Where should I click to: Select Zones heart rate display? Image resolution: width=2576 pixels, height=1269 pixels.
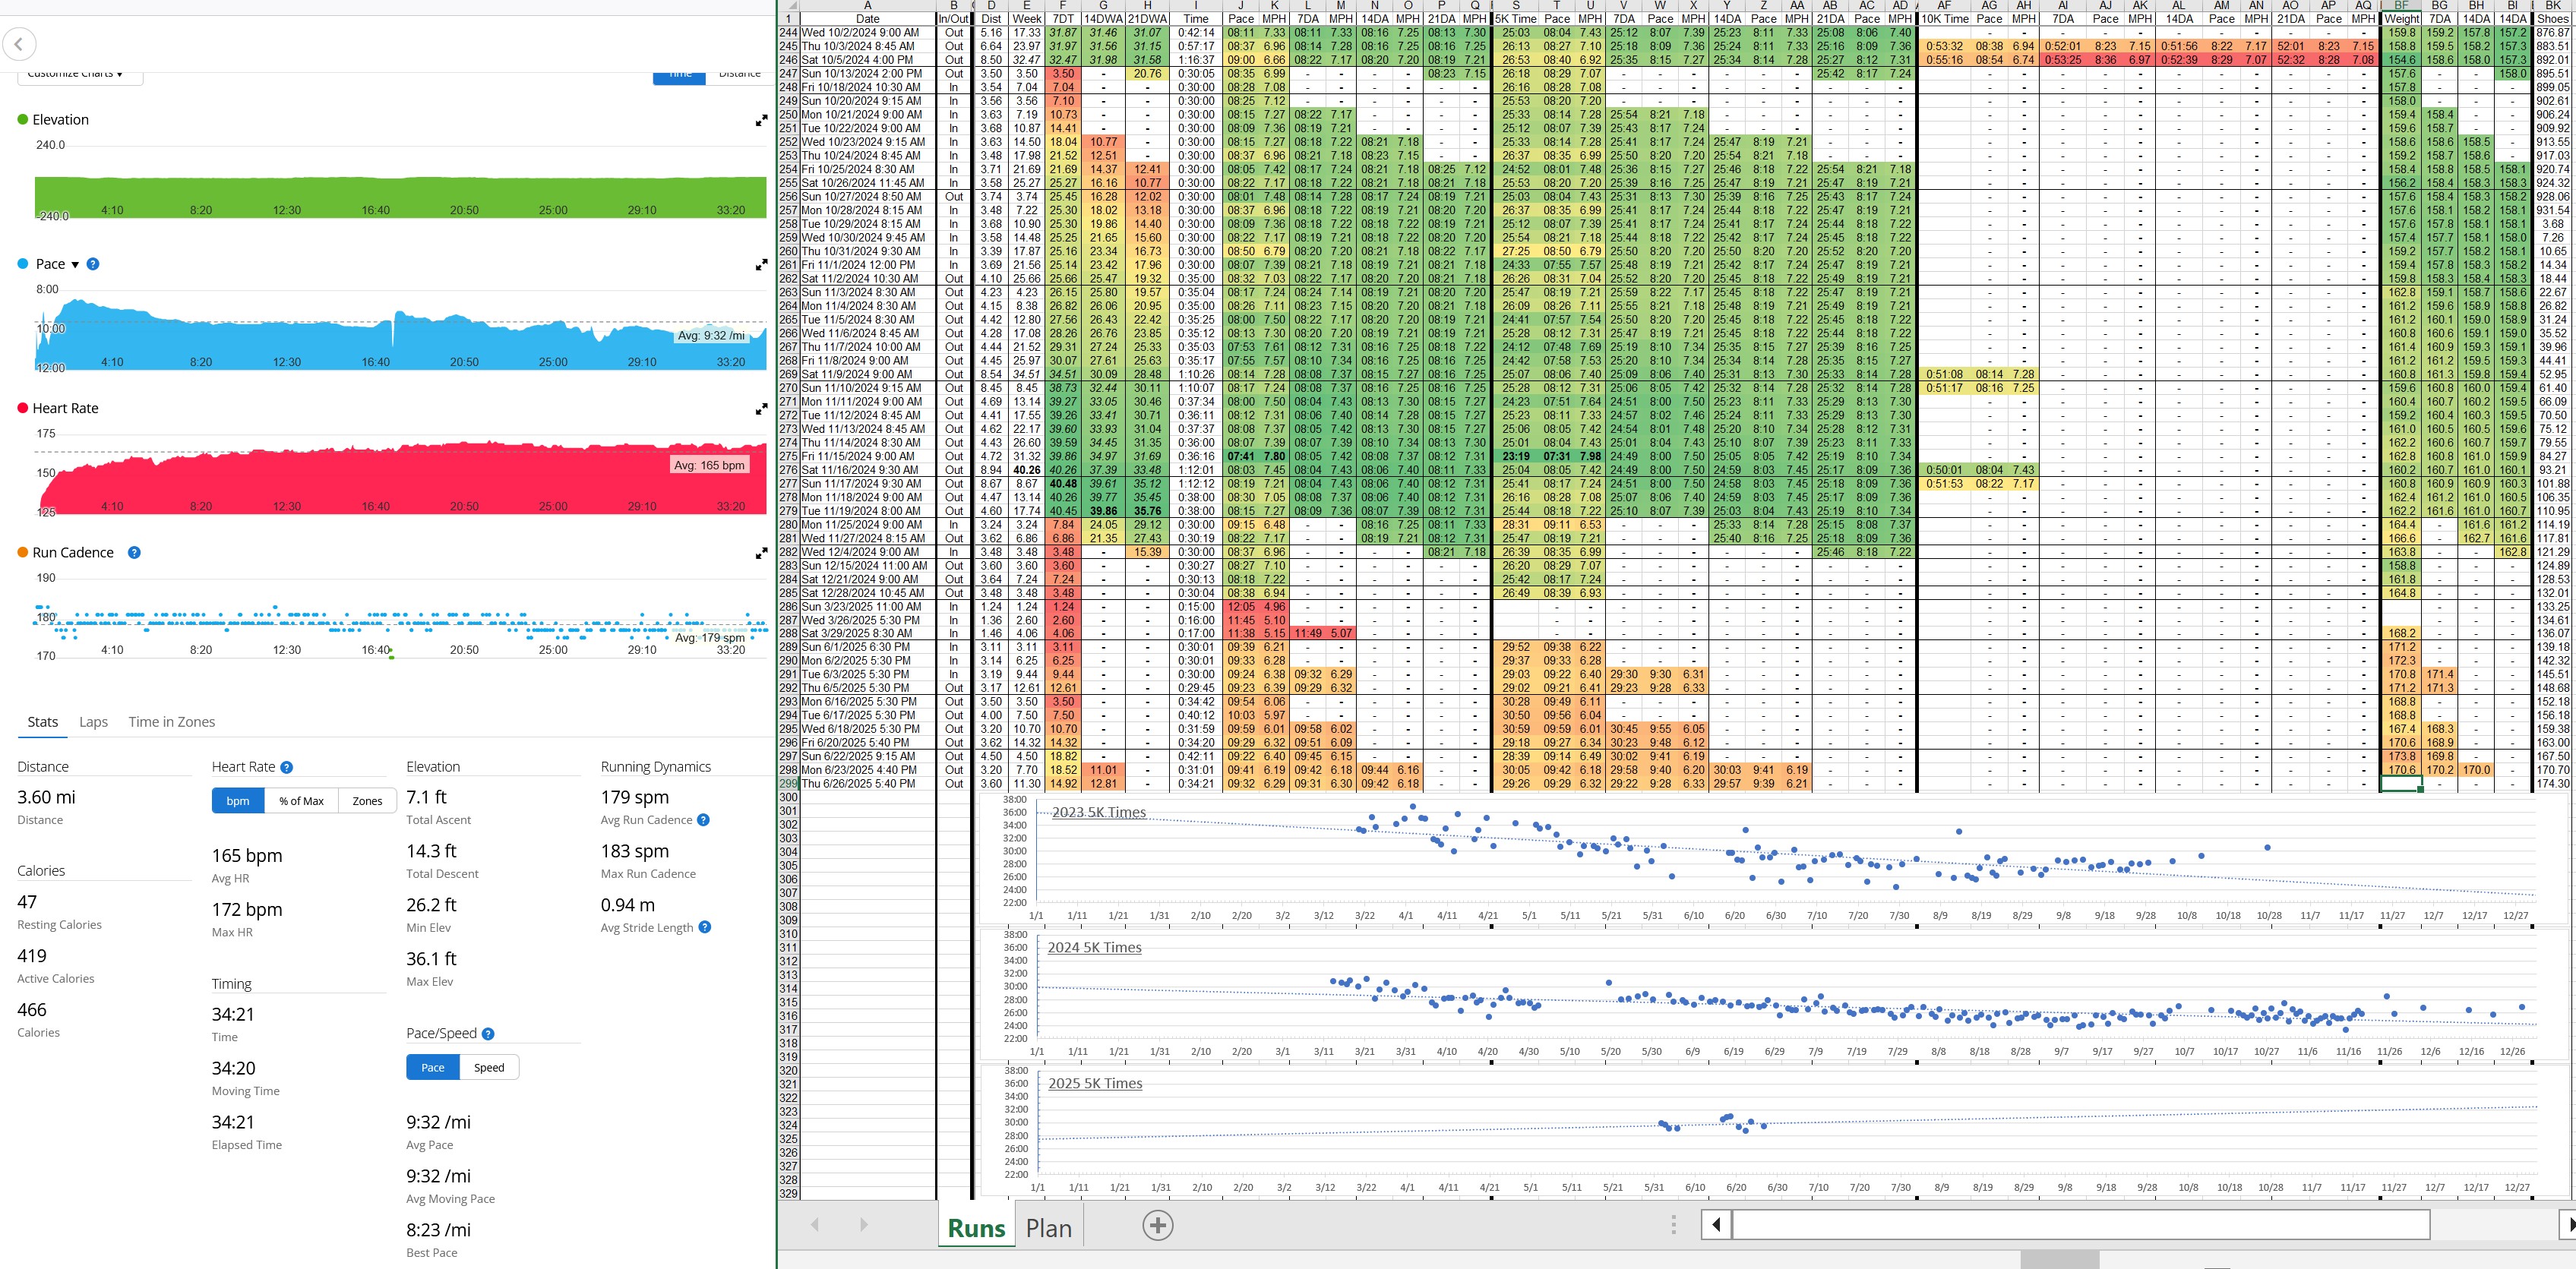pyautogui.click(x=367, y=801)
